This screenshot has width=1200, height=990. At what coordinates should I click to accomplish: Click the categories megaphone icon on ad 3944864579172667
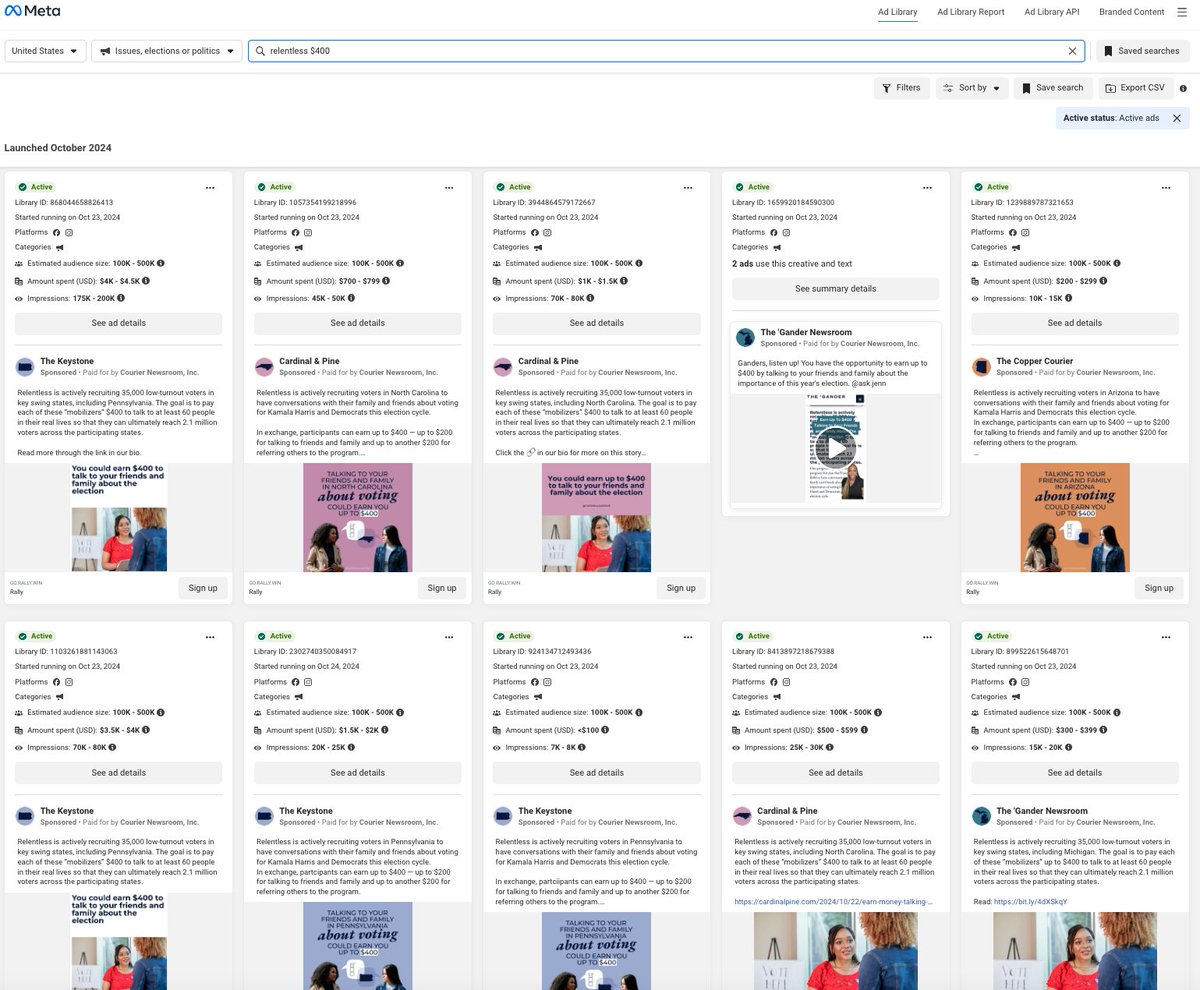pyautogui.click(x=538, y=247)
